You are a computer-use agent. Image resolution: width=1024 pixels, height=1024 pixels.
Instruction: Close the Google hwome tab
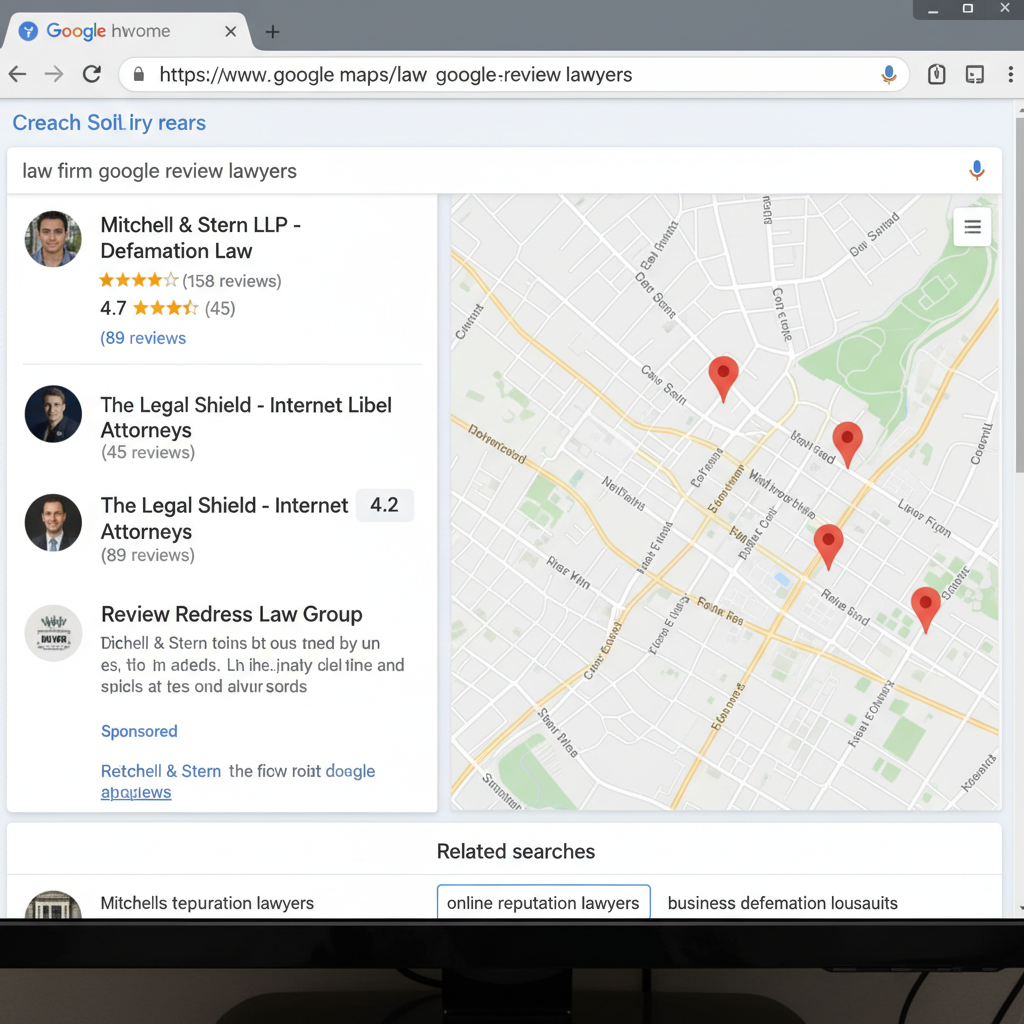point(231,31)
